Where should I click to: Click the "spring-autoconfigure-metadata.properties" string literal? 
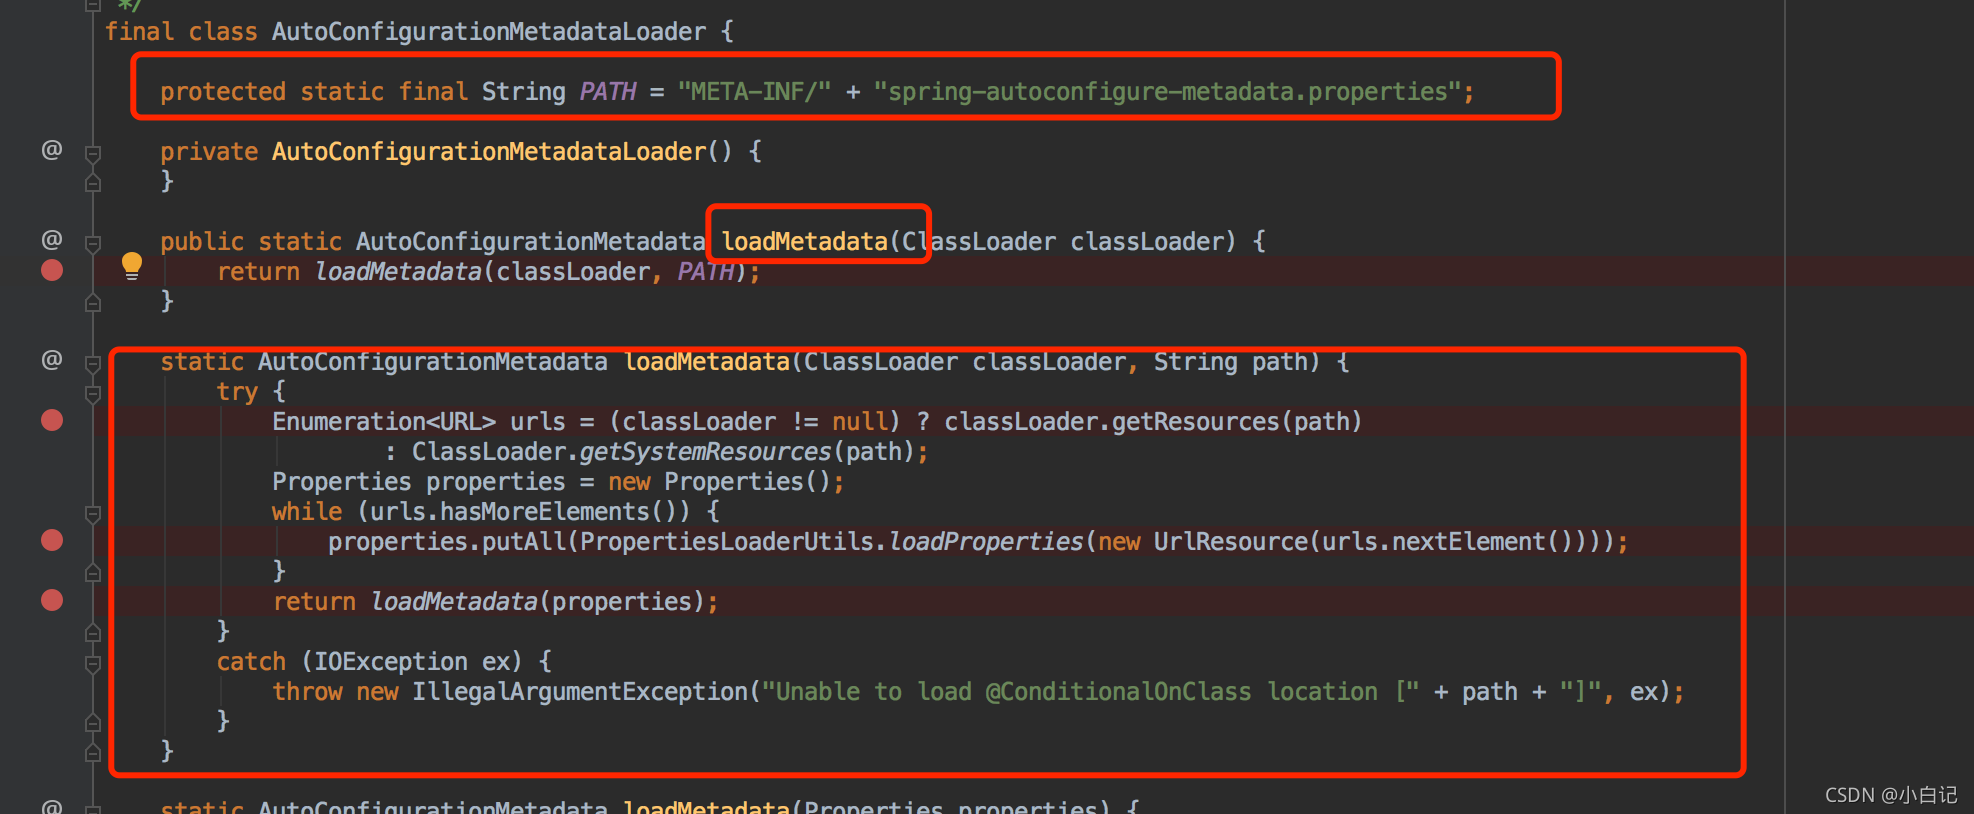click(1168, 92)
